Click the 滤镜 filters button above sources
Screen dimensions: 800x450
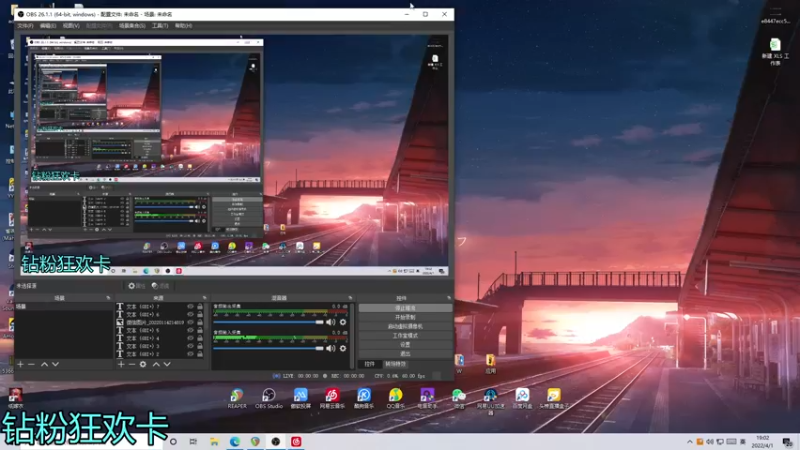160,286
